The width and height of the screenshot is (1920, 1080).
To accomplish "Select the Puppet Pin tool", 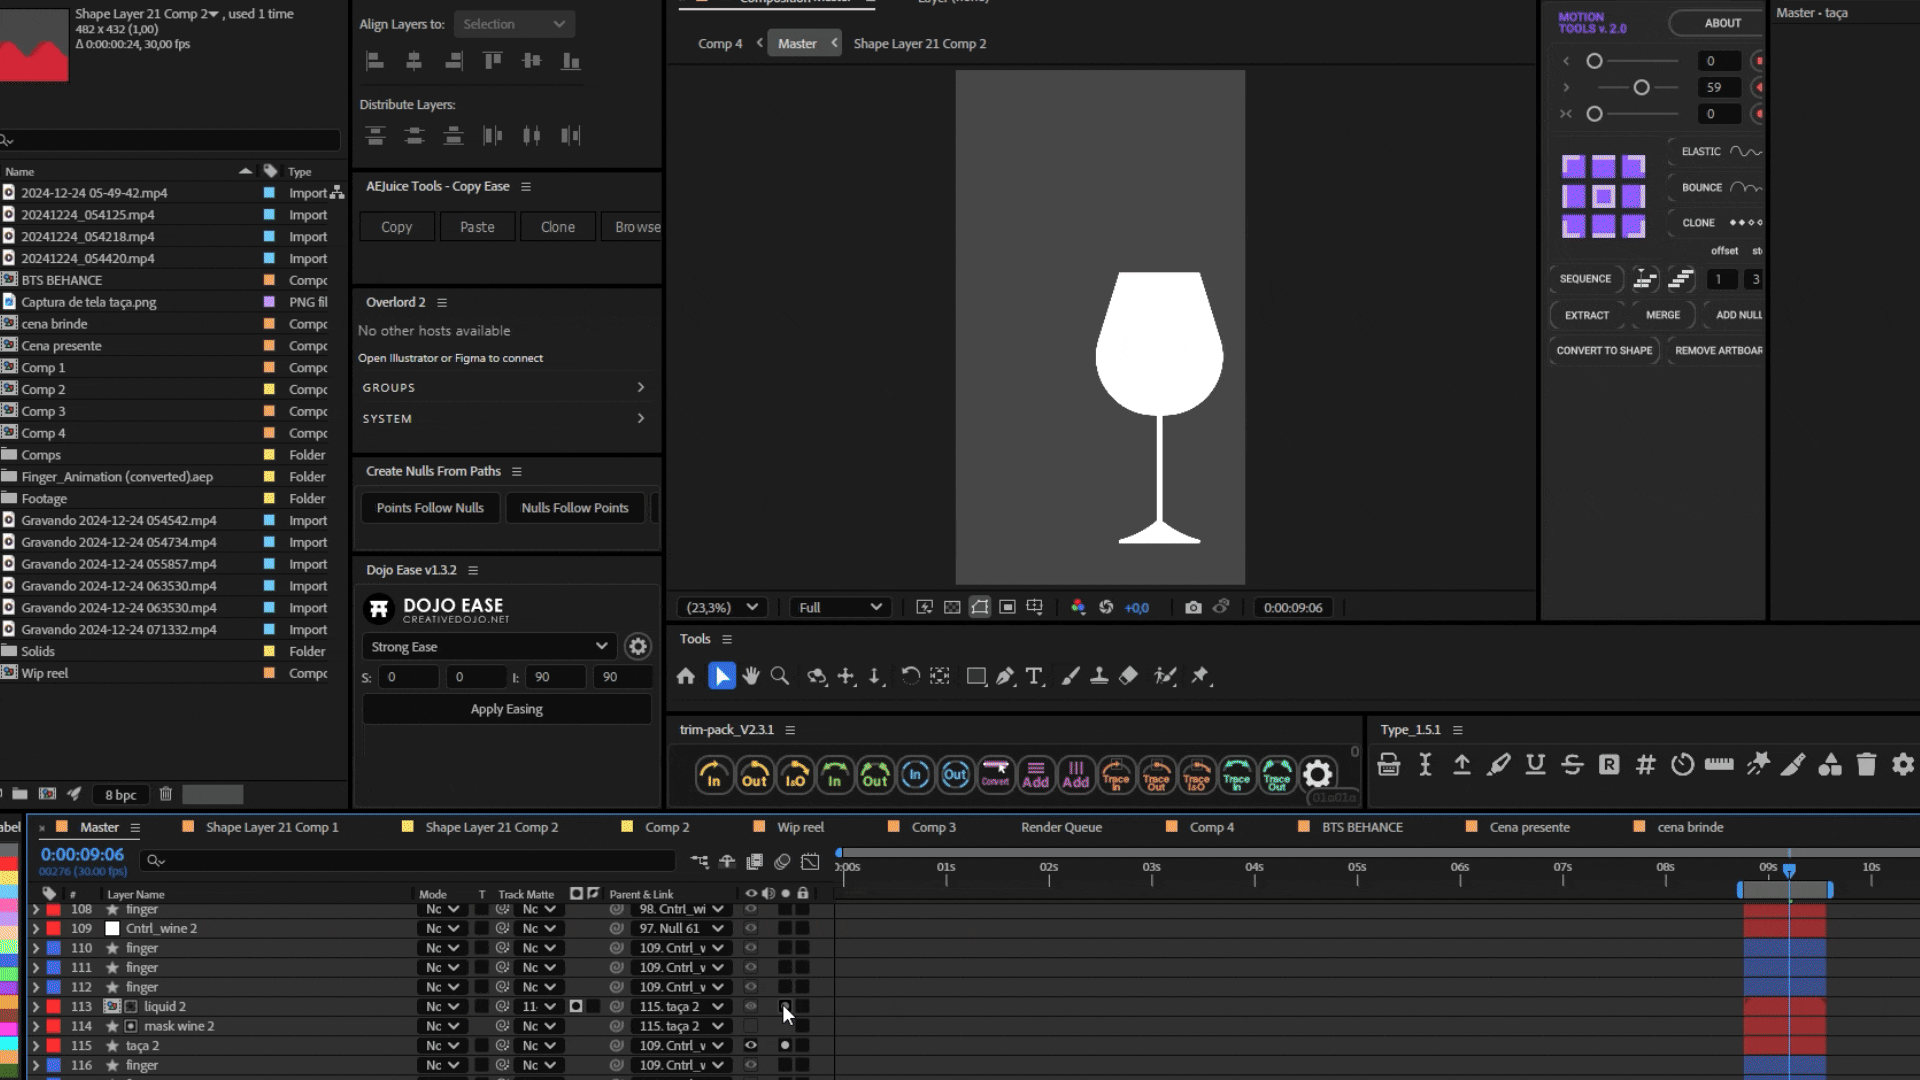I will tap(1201, 677).
